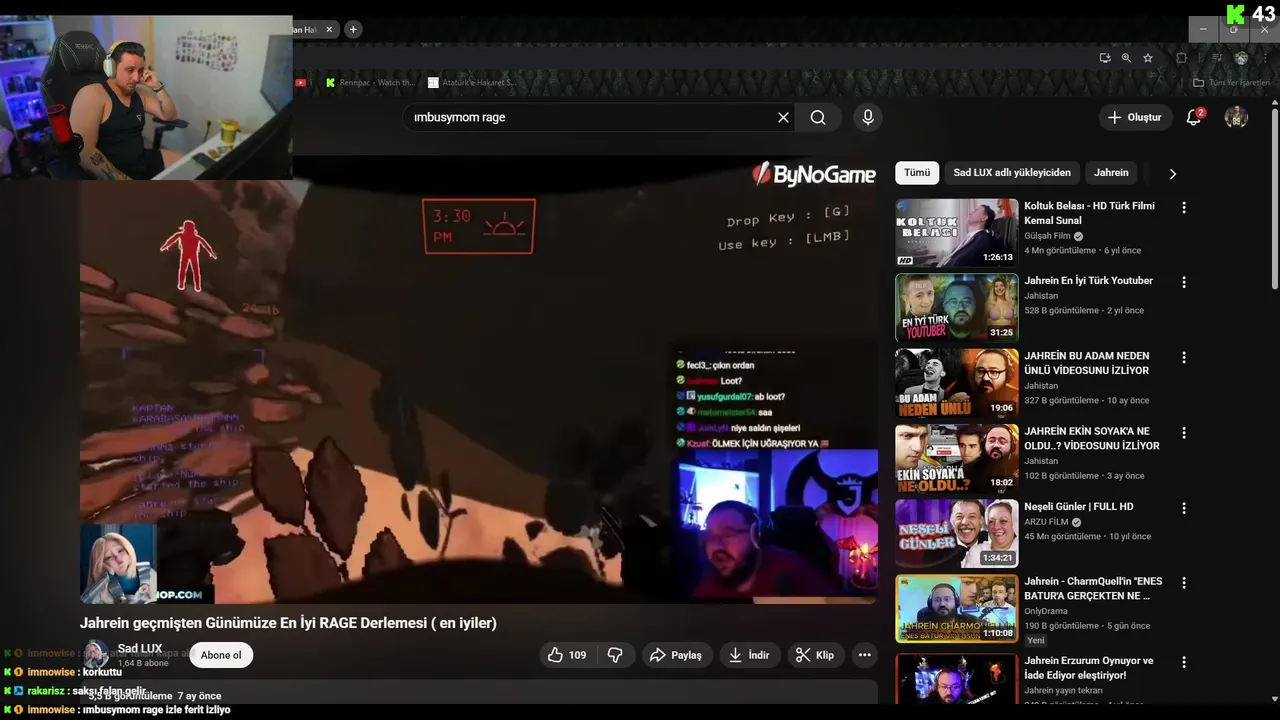Select the Sad LUX adlı yükleyiciden chip
This screenshot has height=720, width=1280.
tap(1012, 173)
